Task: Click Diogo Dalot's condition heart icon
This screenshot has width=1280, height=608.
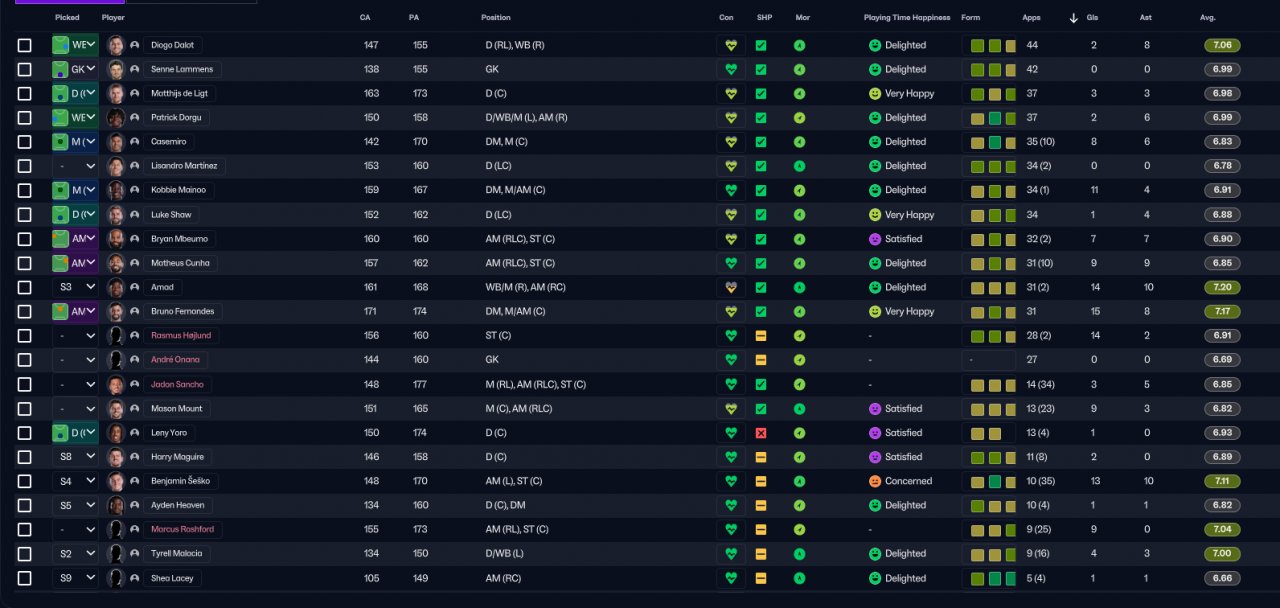Action: [x=731, y=45]
